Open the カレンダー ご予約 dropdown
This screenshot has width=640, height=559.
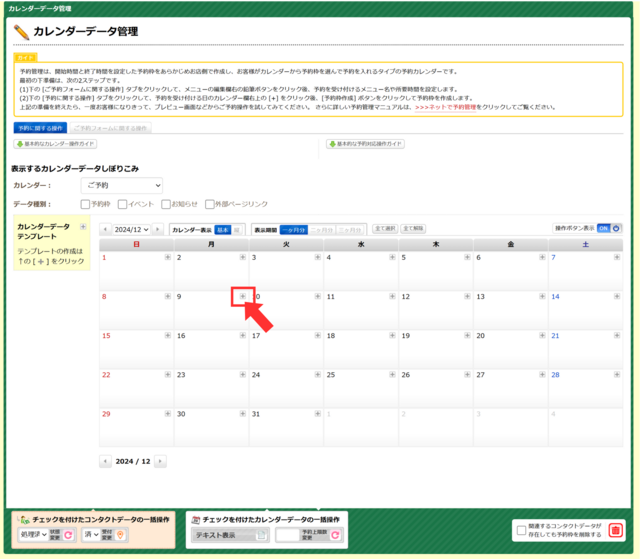pos(122,186)
